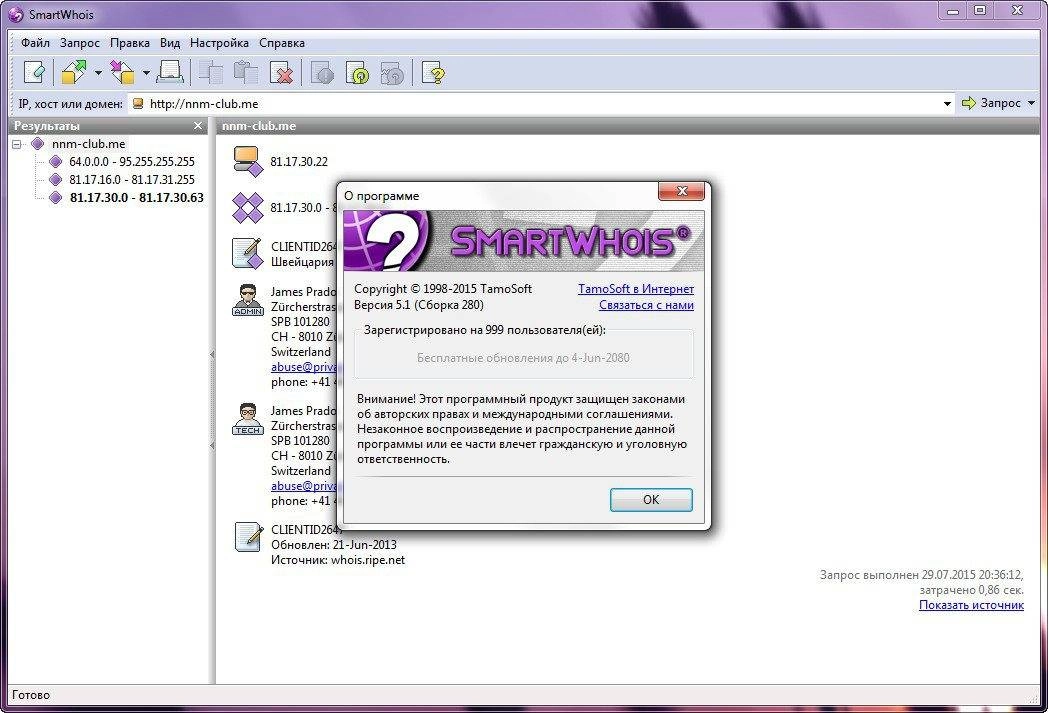Select the 64.0.0.0 - 95.255.255.255 tree row
The height and width of the screenshot is (713, 1048).
132,162
